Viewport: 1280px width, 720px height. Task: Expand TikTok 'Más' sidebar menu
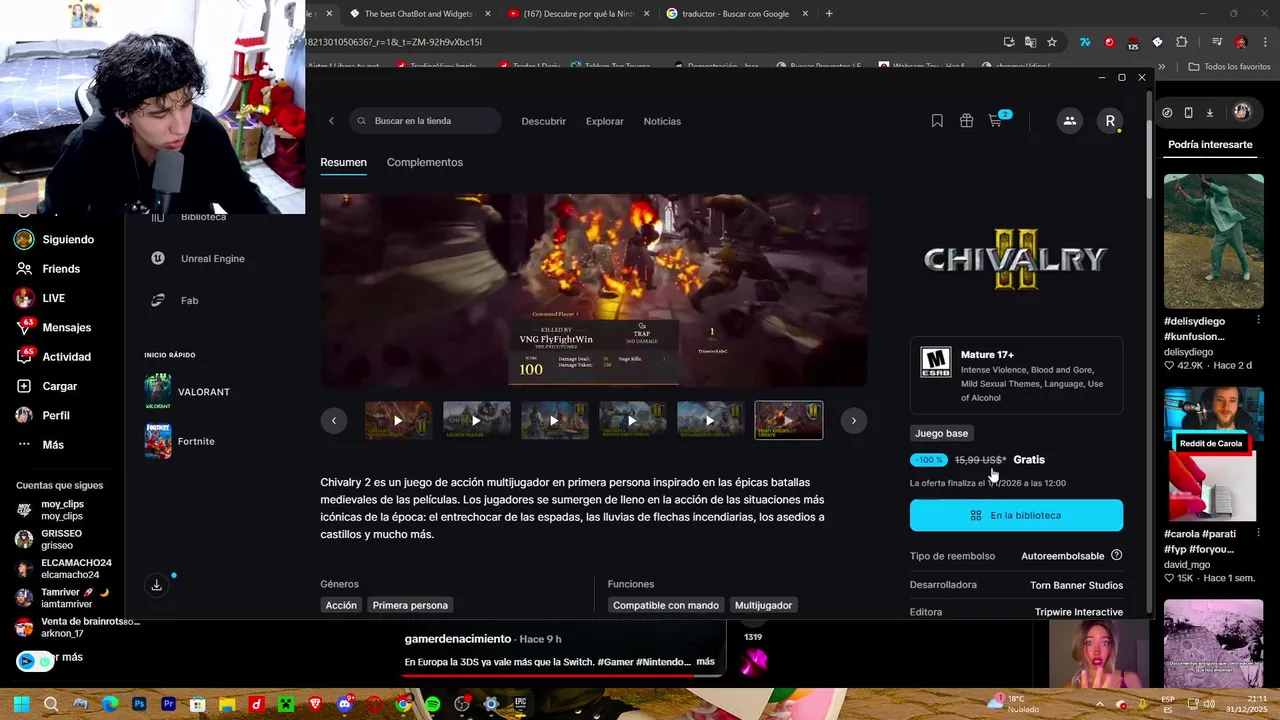(40, 444)
